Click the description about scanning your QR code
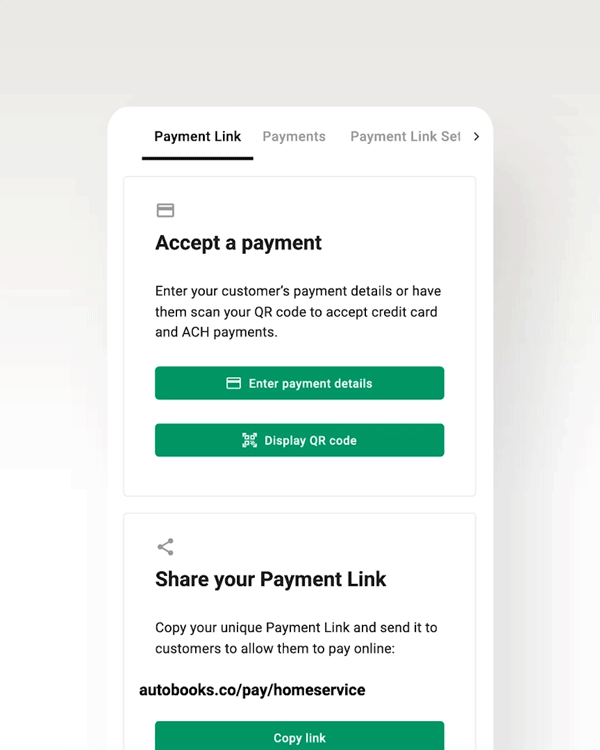Image resolution: width=600 pixels, height=750 pixels. 298,311
